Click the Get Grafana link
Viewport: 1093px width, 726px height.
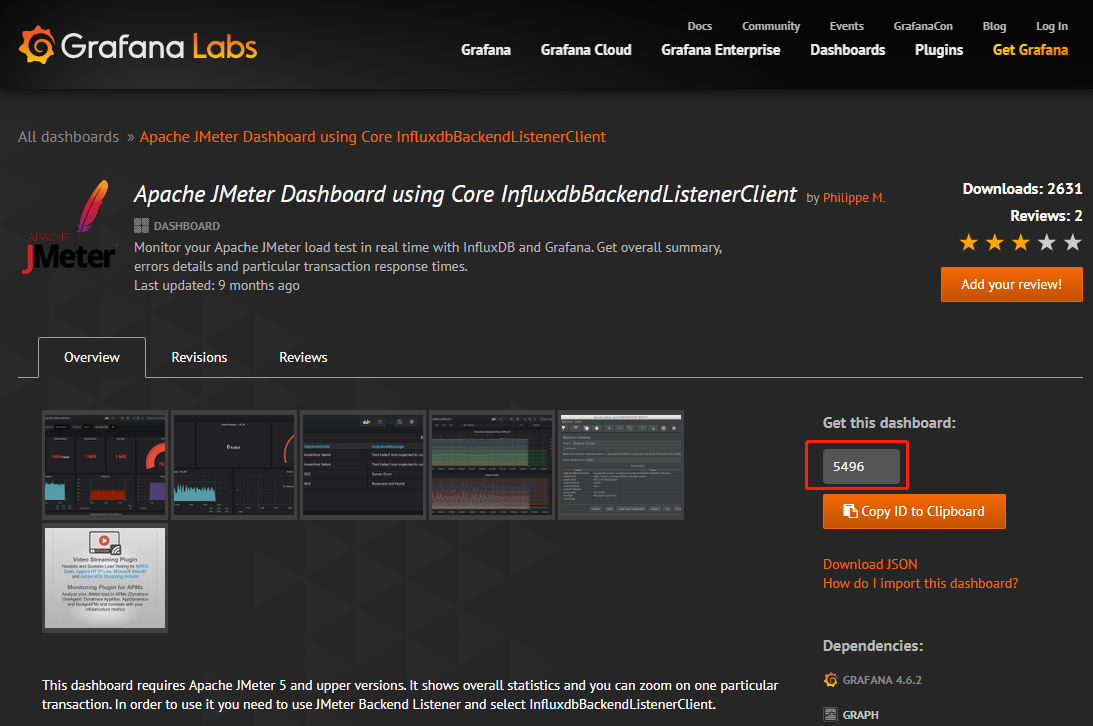point(1030,50)
